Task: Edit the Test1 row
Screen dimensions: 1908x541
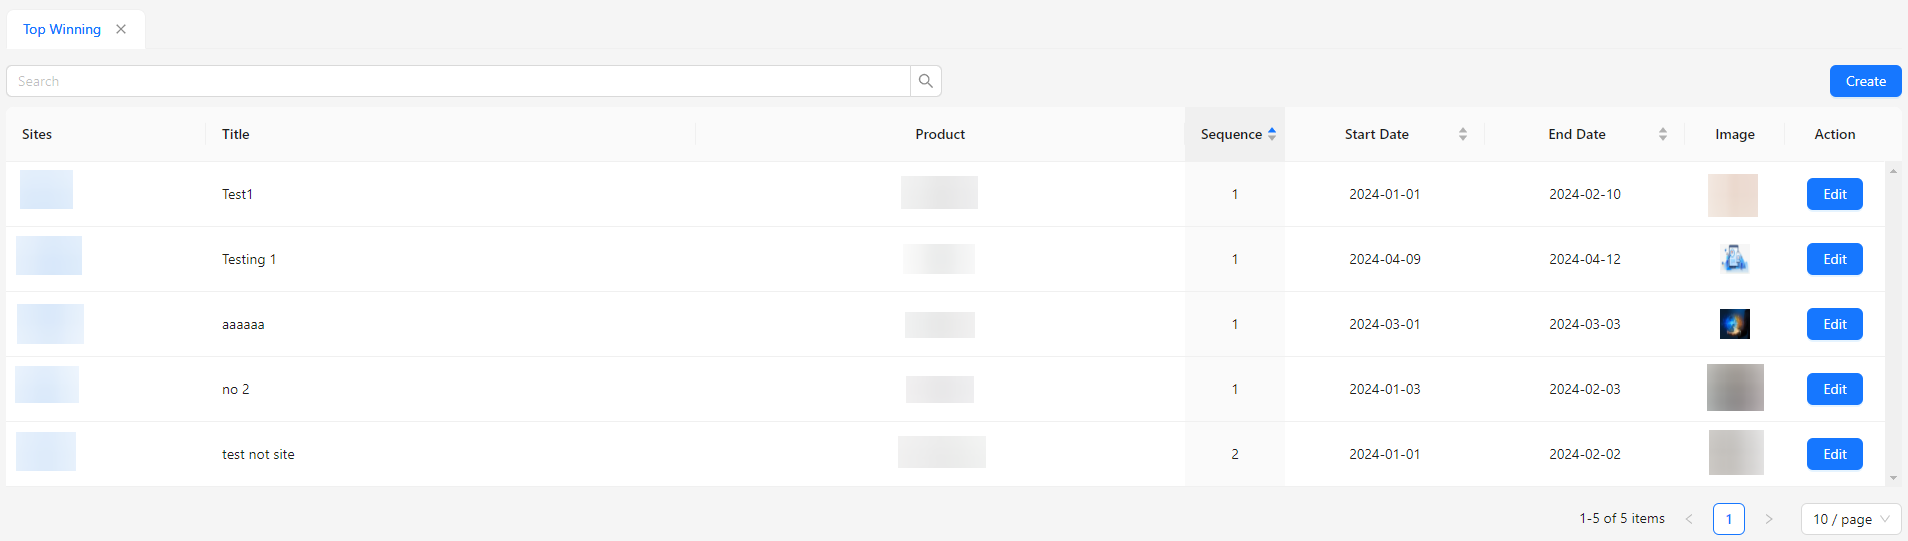Action: click(x=1834, y=194)
